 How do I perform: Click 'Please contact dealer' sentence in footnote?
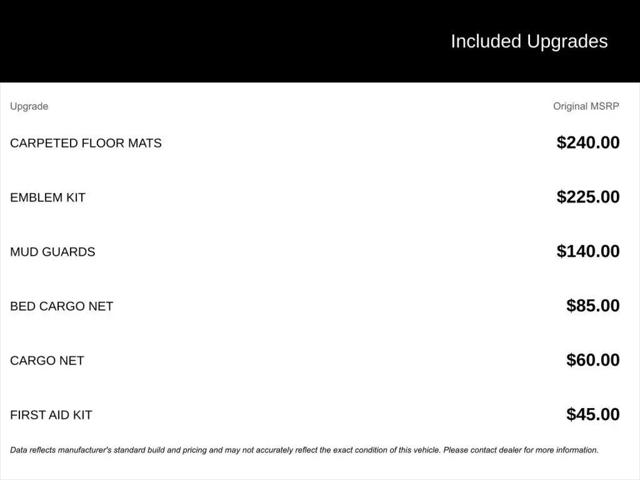tap(521, 450)
